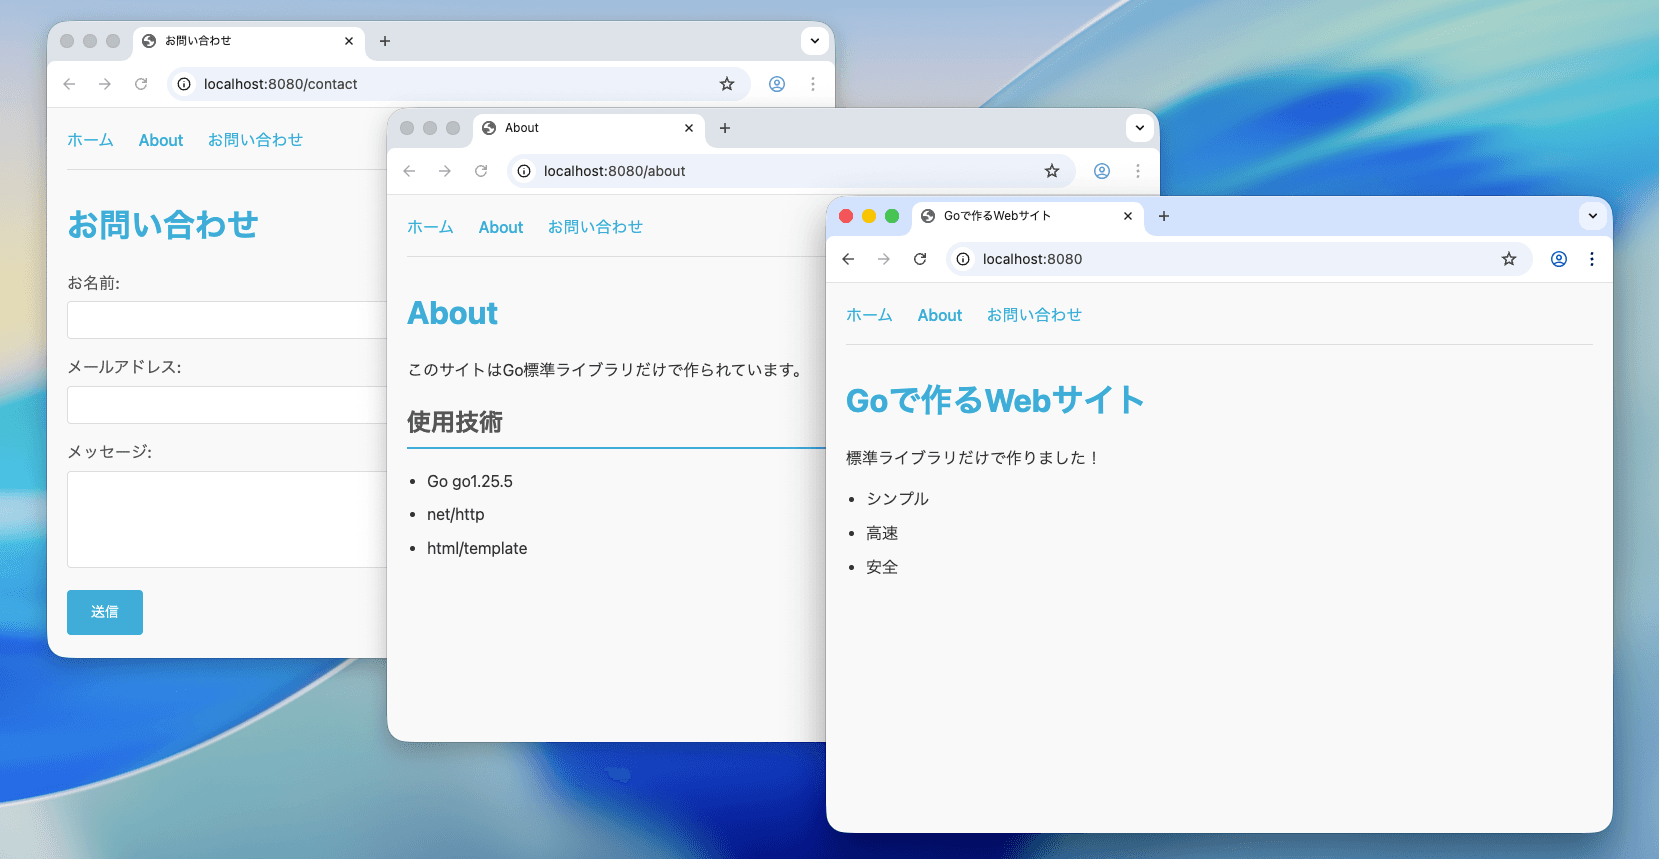Open new tab in contact window
The height and width of the screenshot is (859, 1659).
tap(385, 41)
